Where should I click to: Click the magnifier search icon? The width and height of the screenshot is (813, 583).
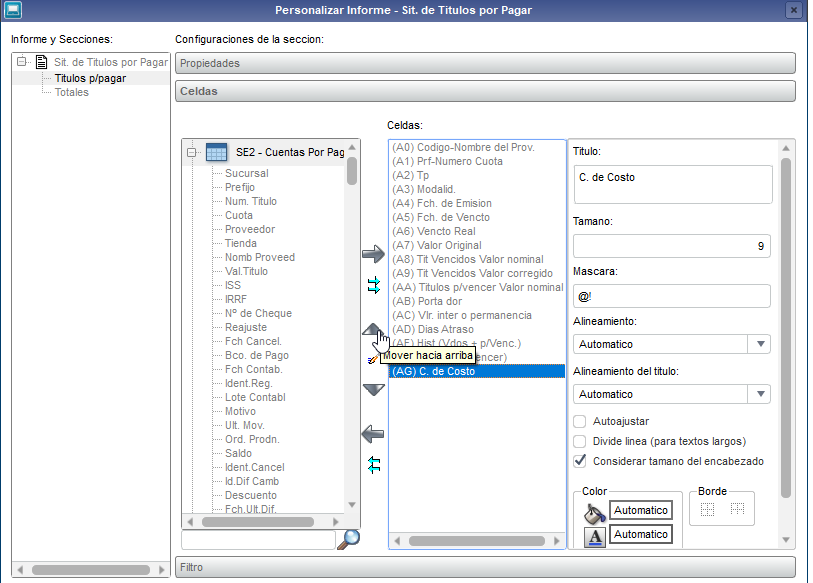click(x=348, y=539)
